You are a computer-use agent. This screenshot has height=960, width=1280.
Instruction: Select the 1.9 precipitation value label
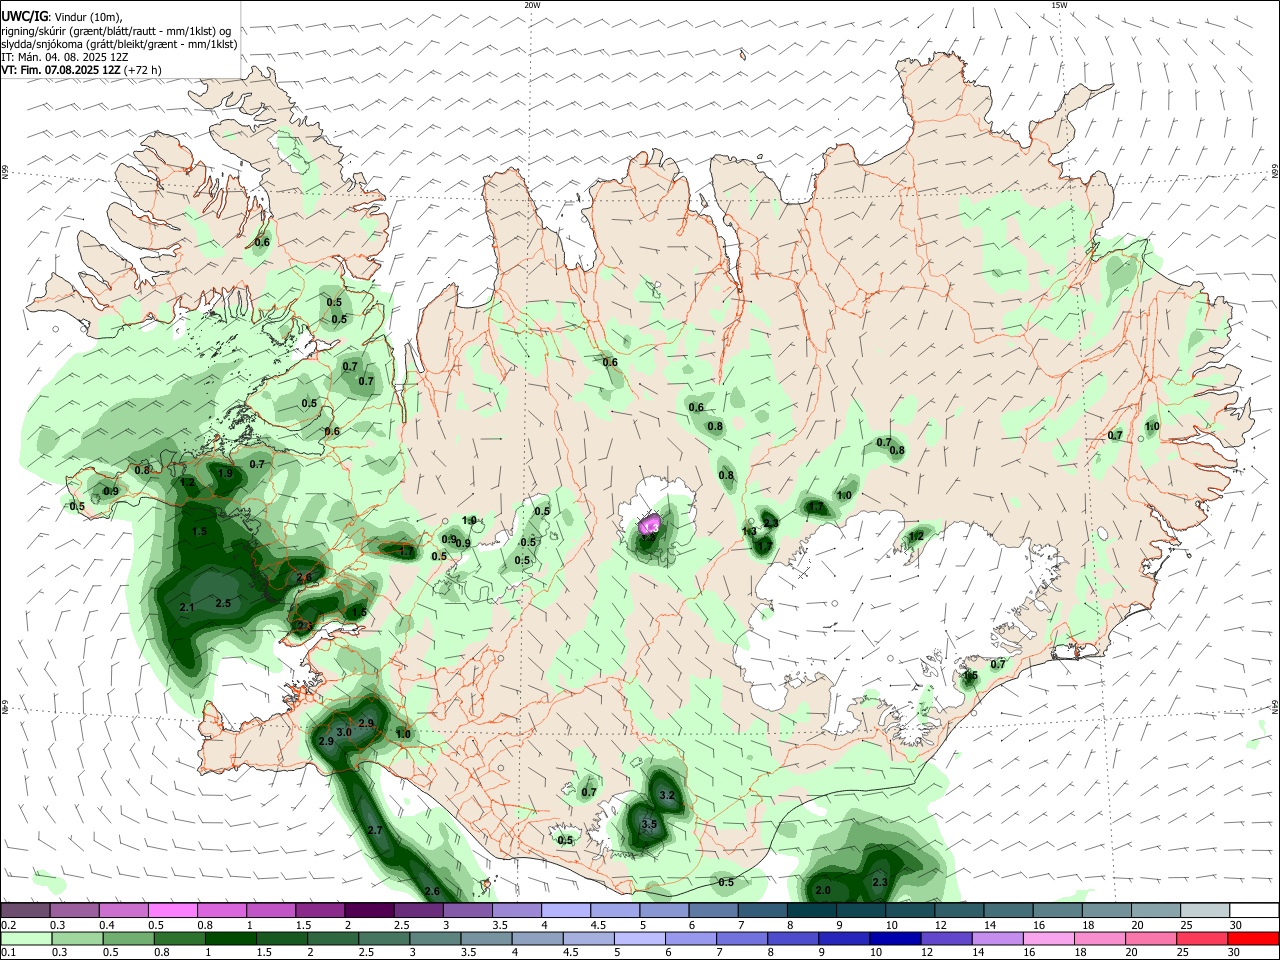point(225,474)
